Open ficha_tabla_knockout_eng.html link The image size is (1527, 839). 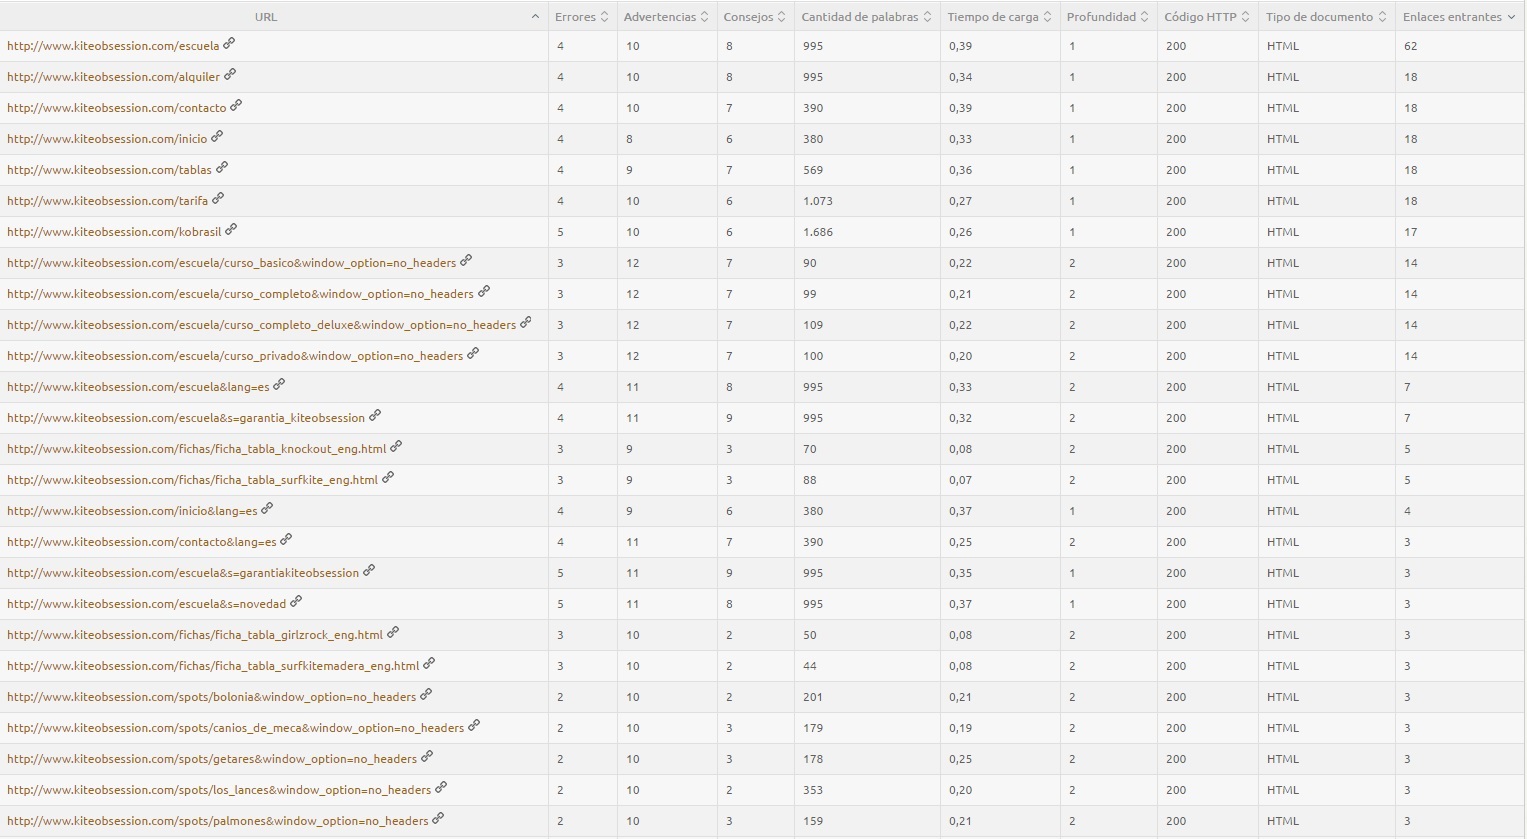[196, 449]
